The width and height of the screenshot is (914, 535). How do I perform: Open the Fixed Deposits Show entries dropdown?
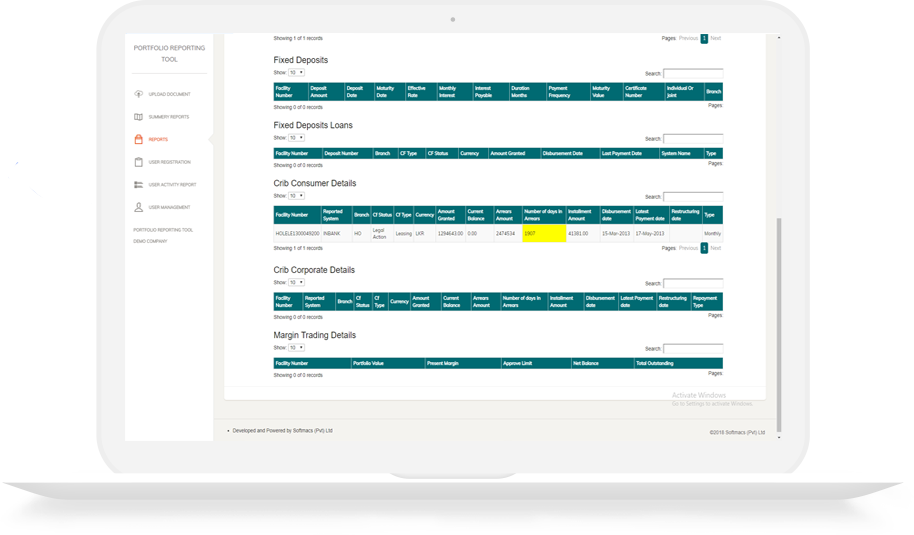(x=297, y=73)
